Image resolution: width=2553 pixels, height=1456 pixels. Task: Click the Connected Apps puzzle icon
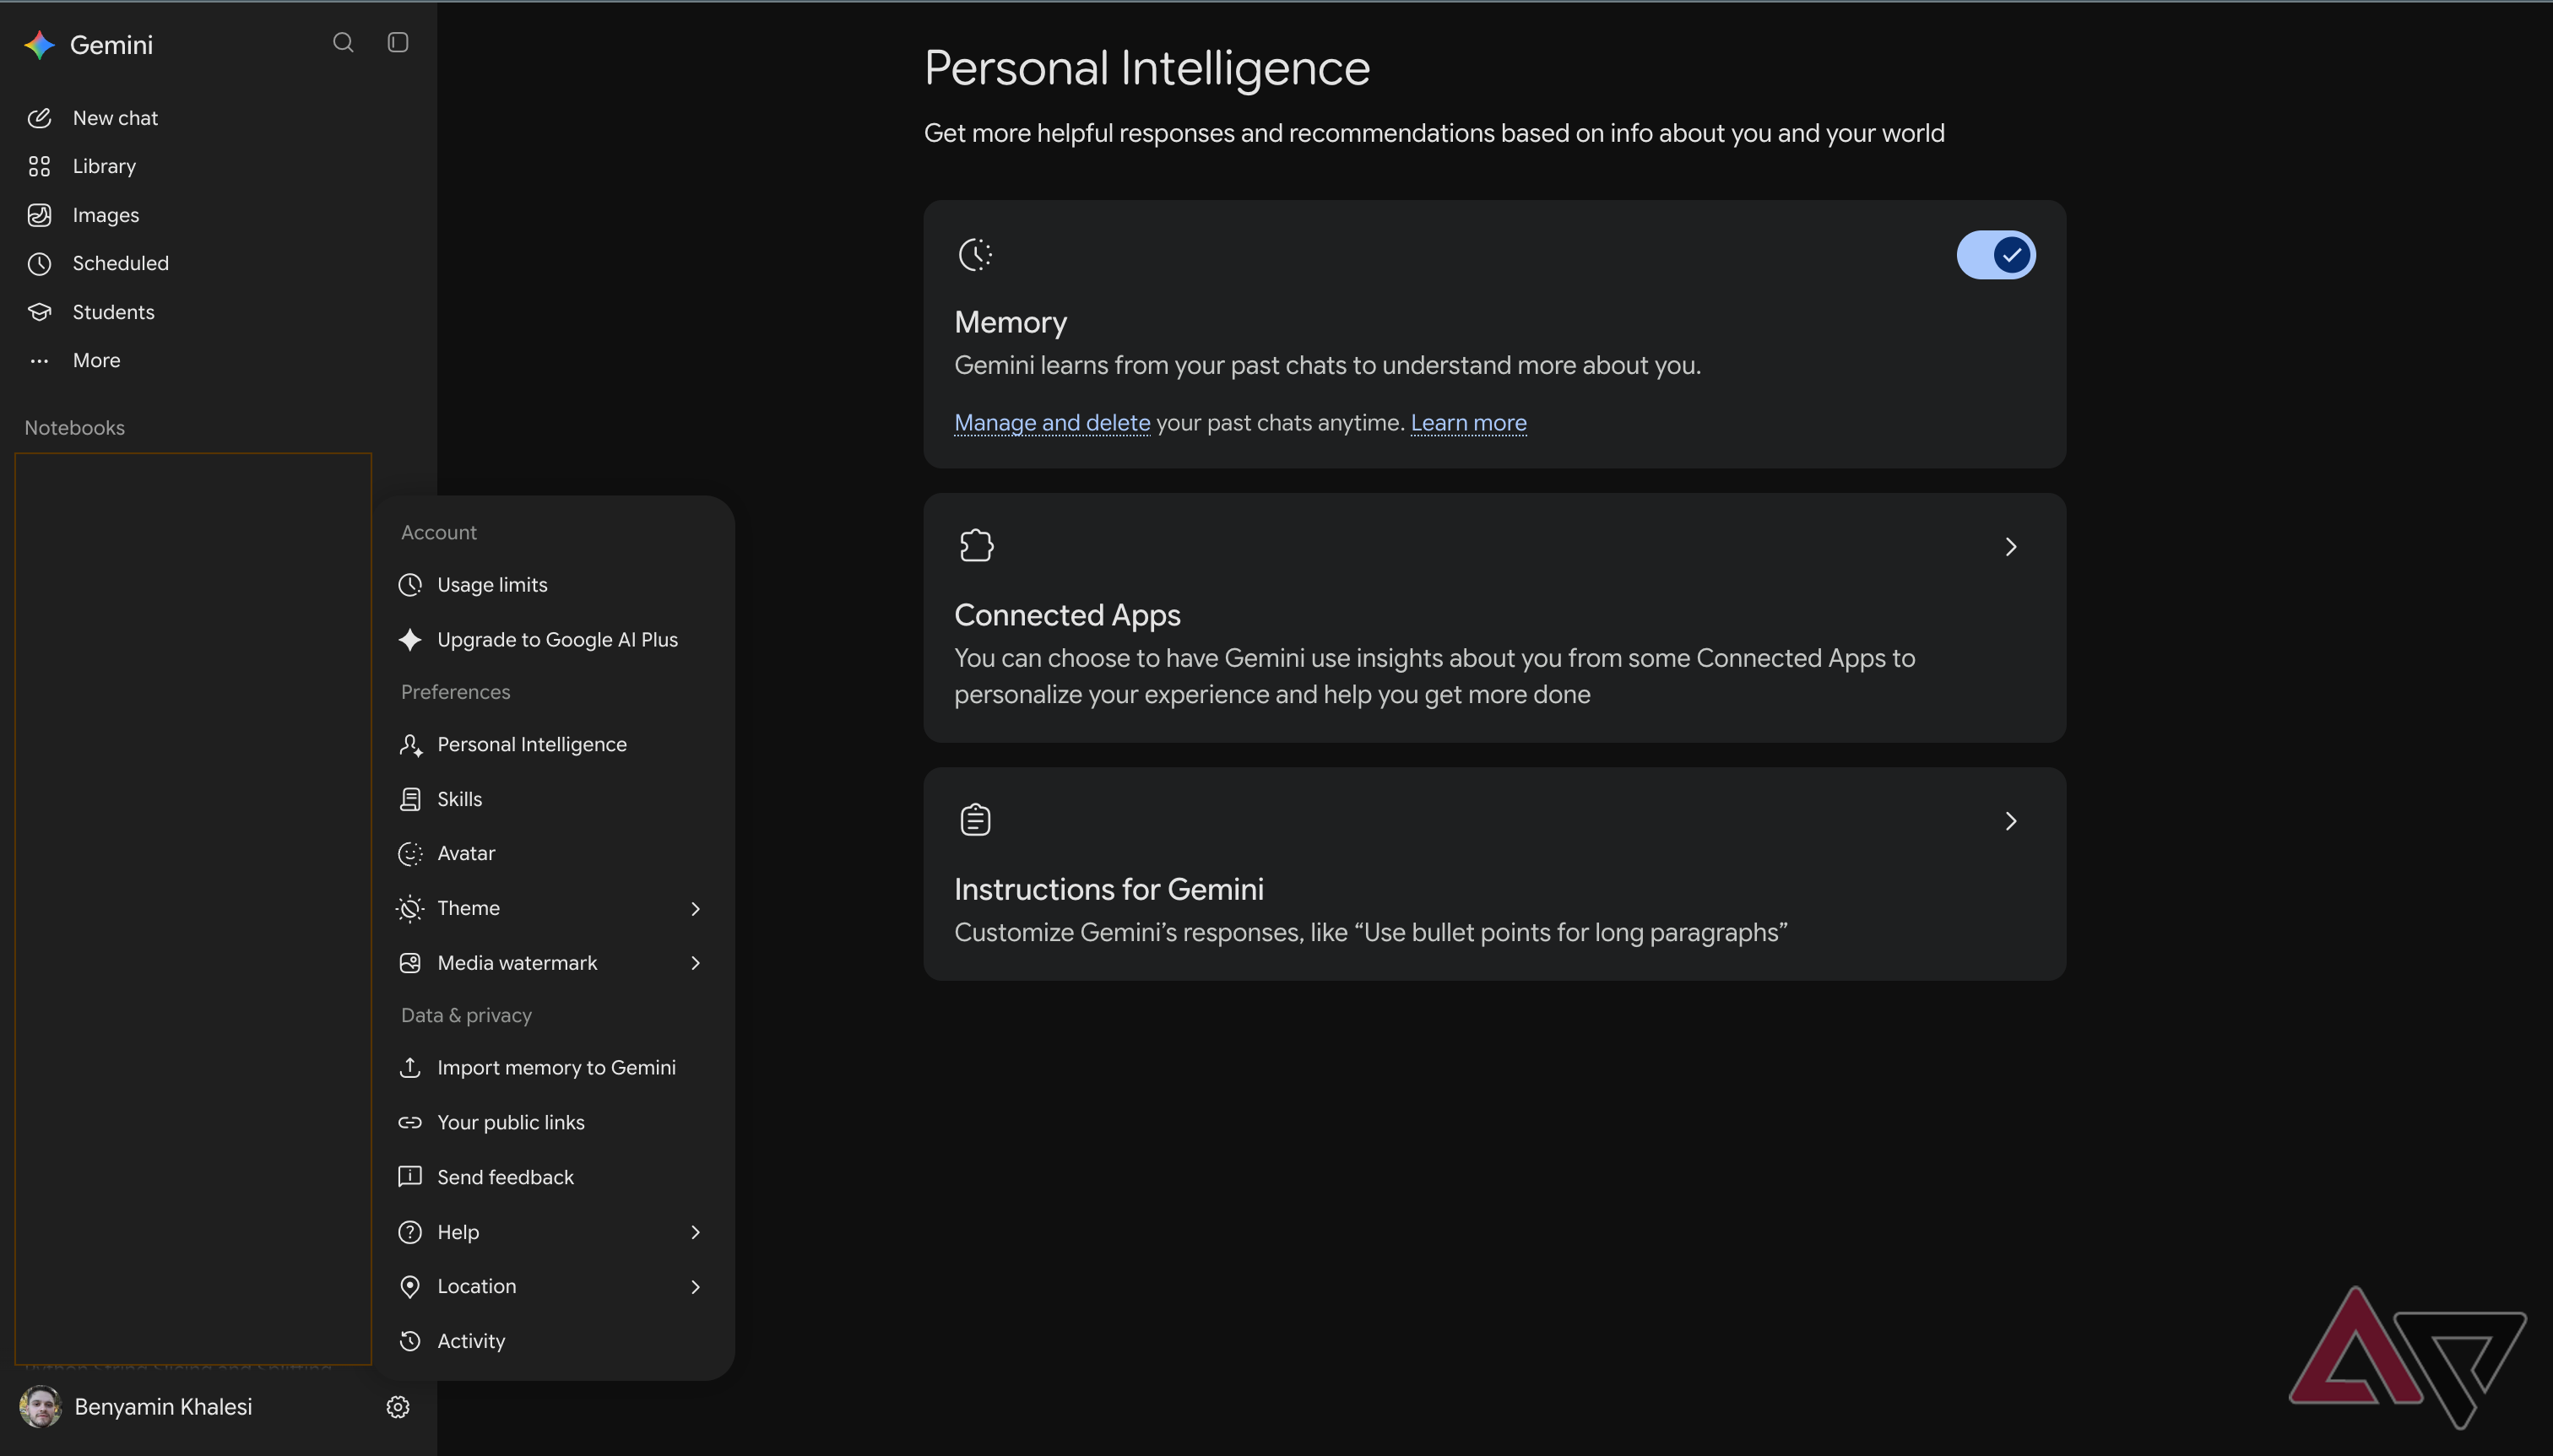tap(976, 546)
